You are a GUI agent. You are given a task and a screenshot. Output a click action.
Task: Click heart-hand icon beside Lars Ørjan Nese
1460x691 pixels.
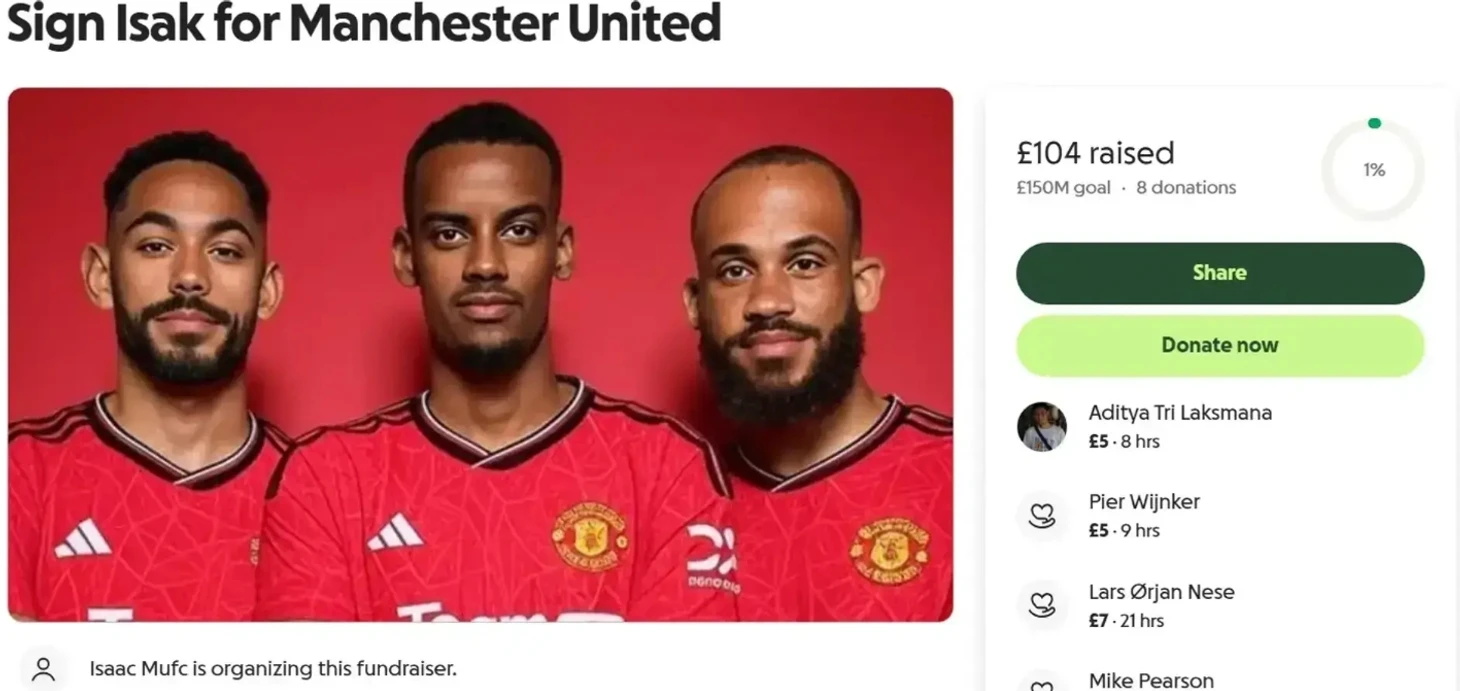[x=1042, y=605]
